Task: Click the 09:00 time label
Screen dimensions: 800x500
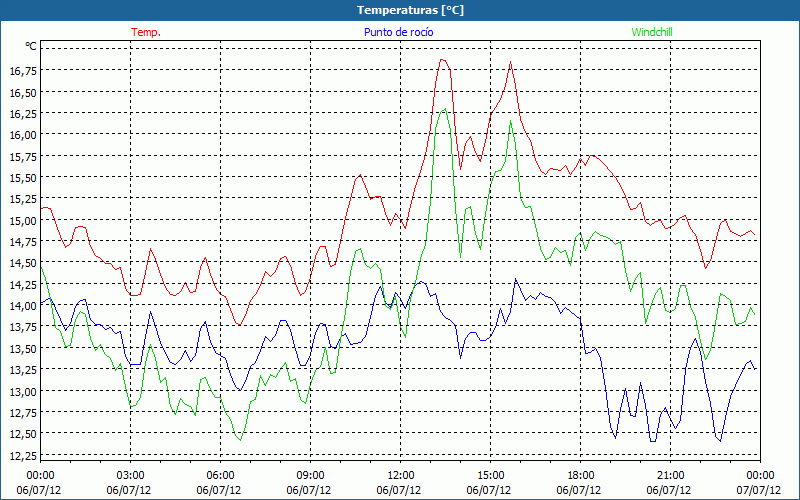Action: click(x=310, y=476)
